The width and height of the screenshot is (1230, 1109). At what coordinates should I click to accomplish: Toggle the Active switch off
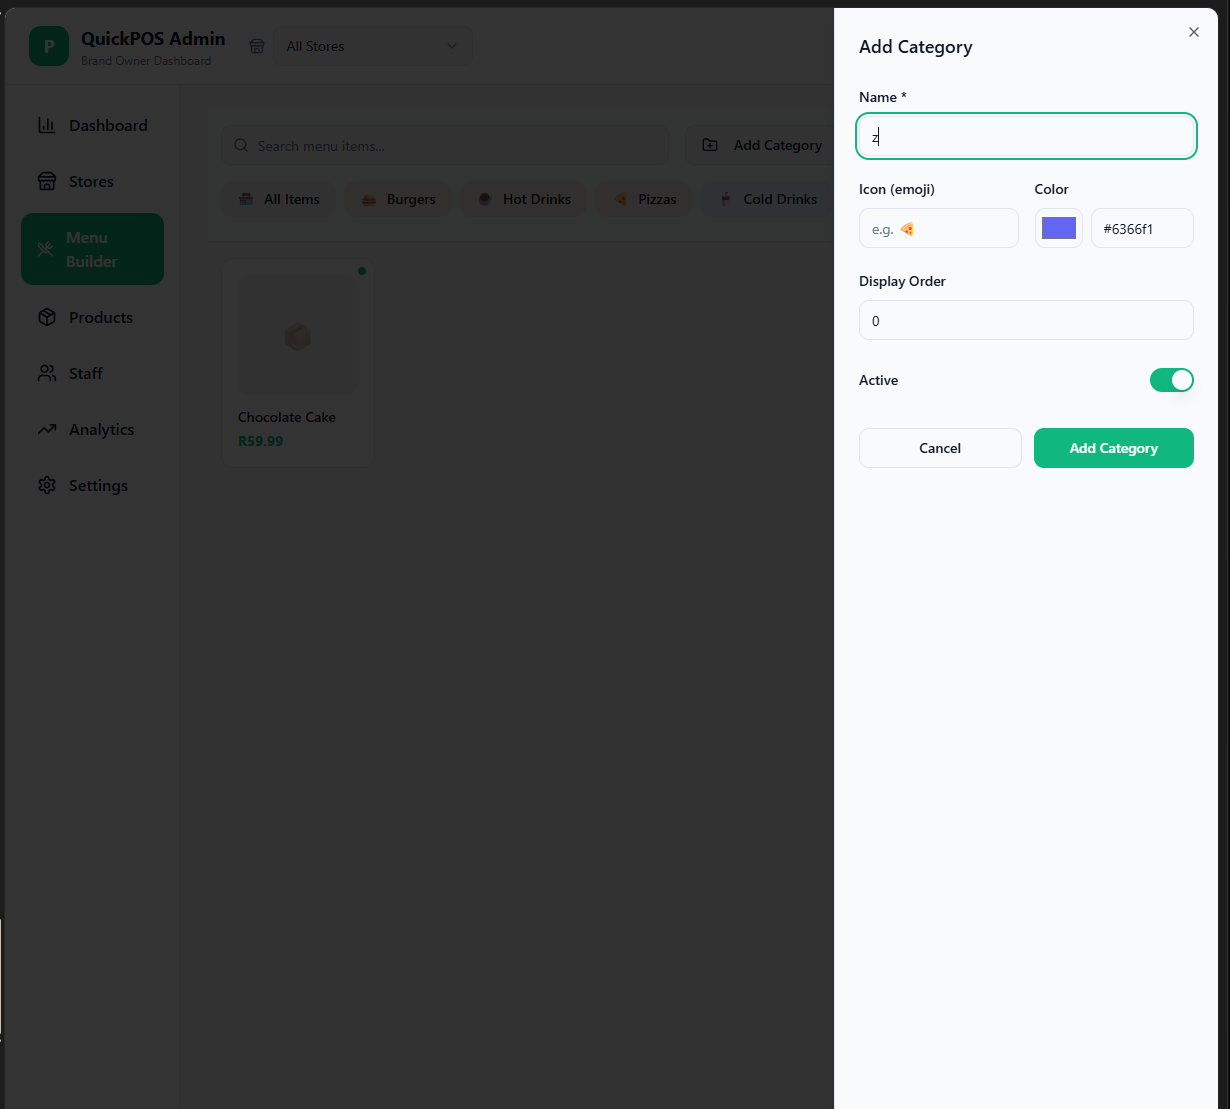coord(1171,380)
